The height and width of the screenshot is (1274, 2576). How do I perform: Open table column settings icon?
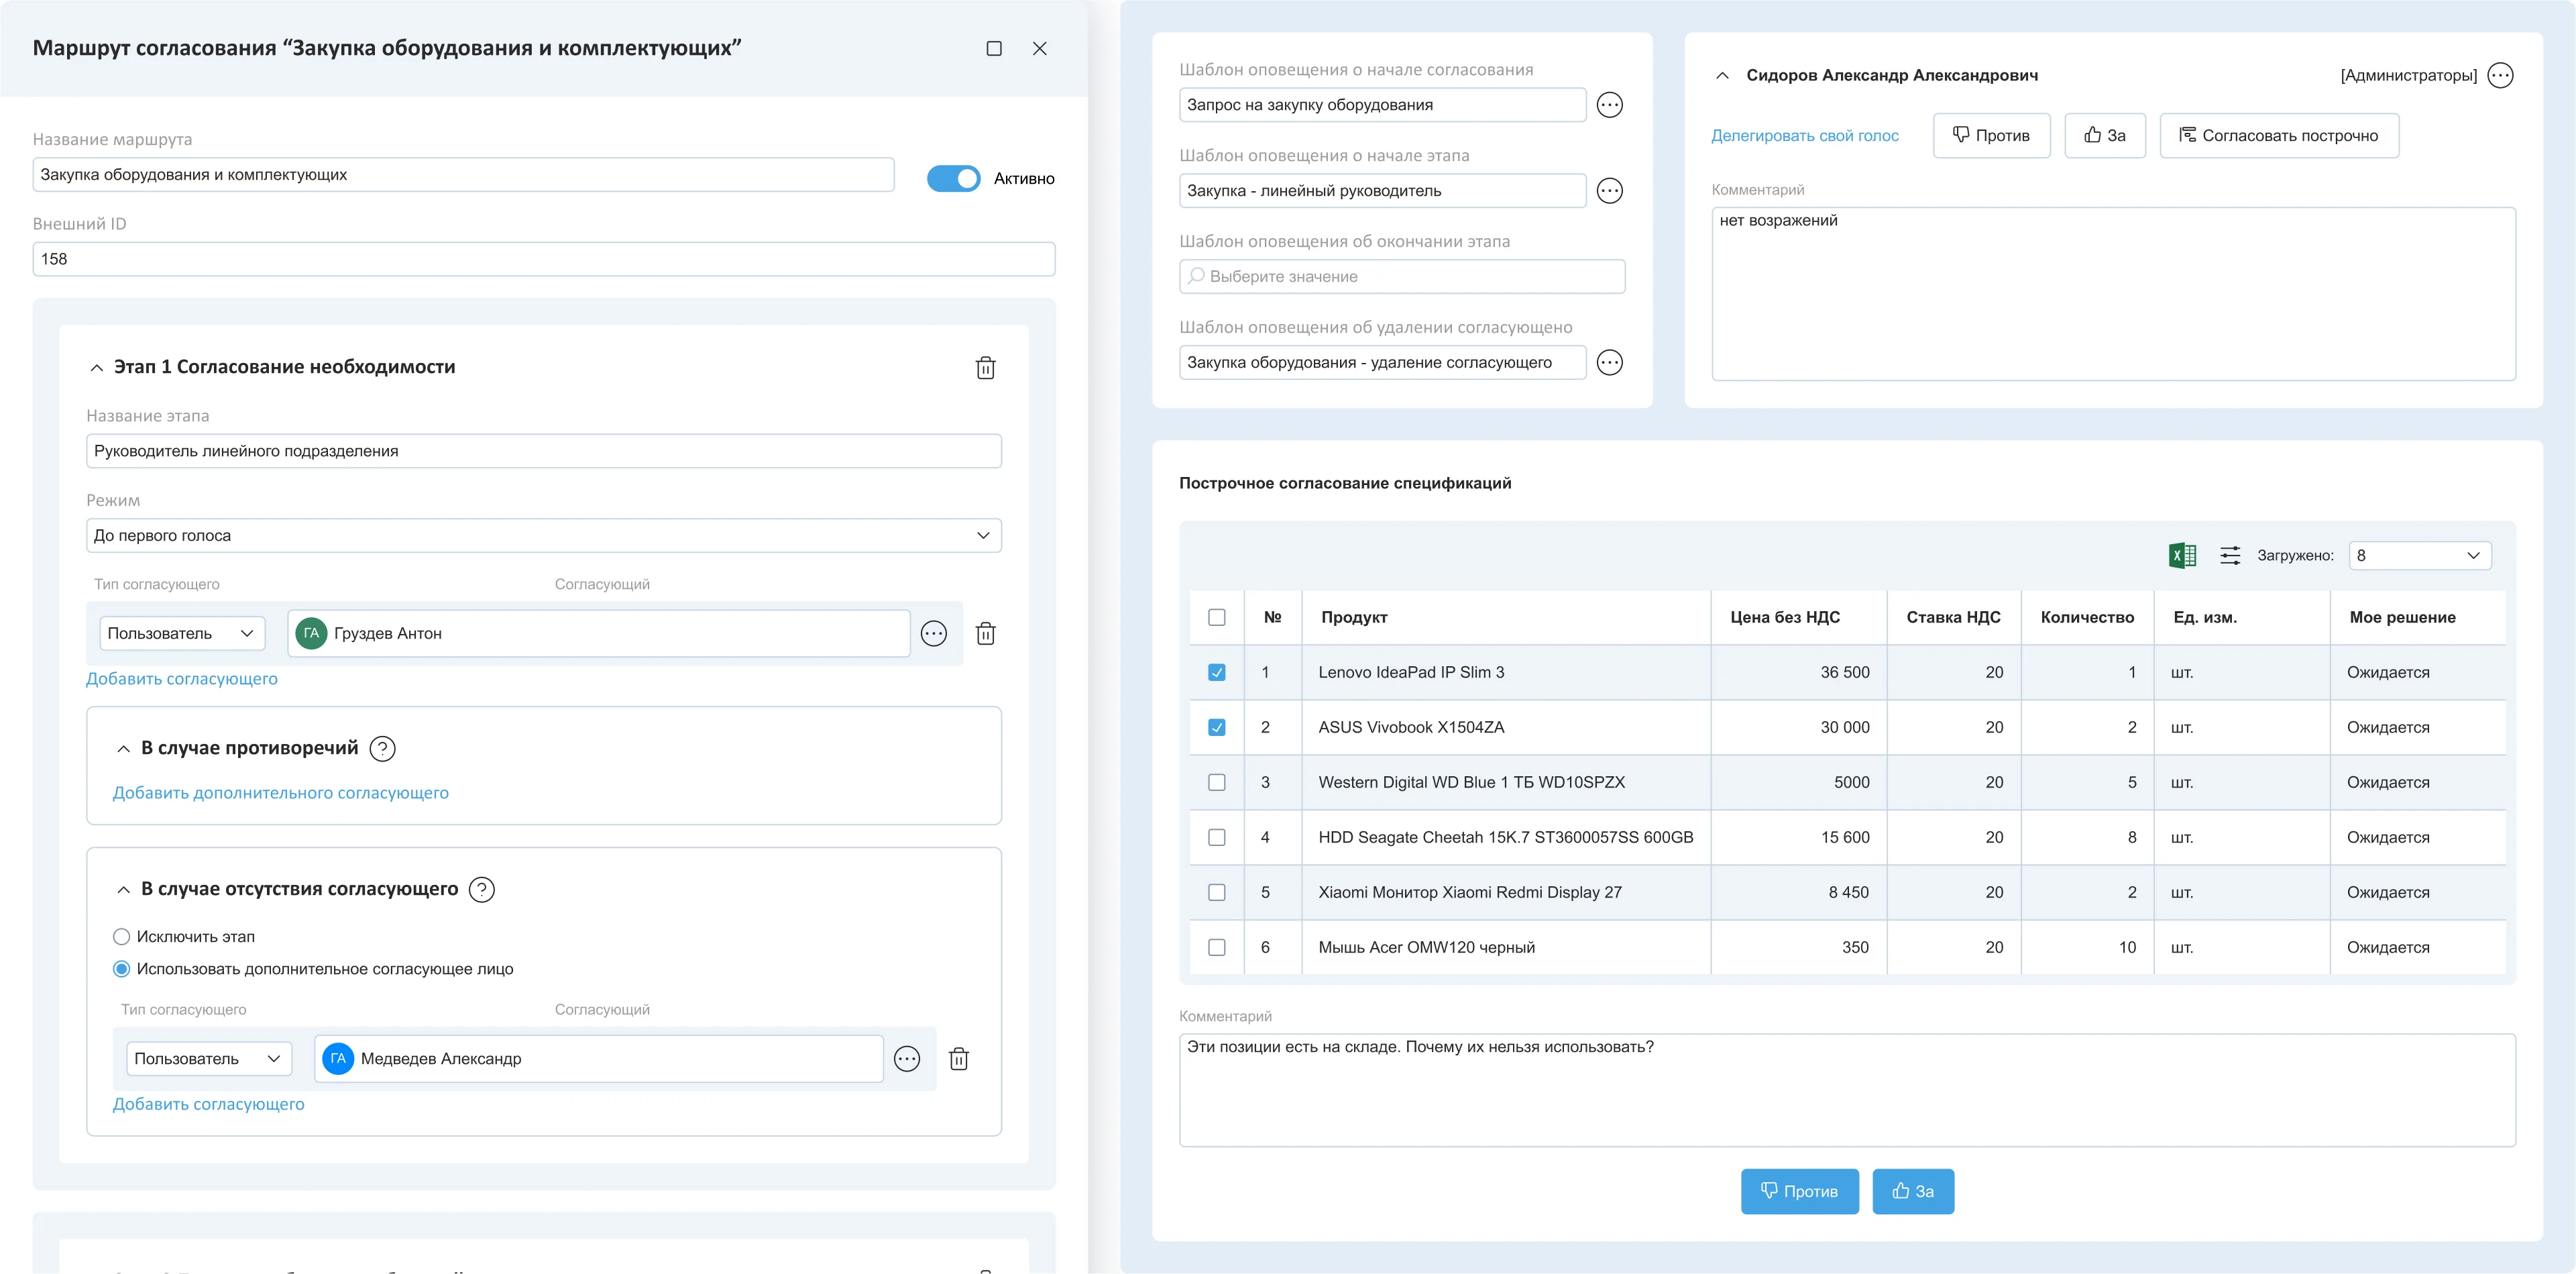point(2230,556)
